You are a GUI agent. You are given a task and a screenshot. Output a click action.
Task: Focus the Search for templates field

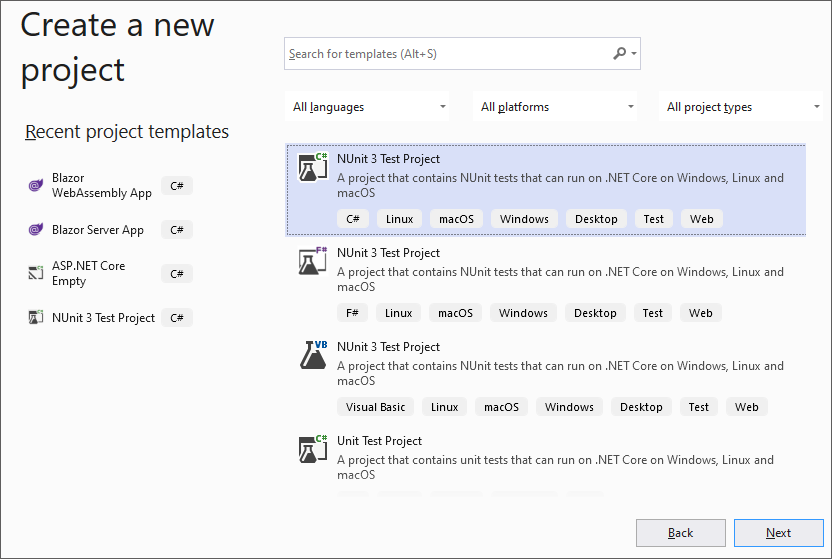[x=462, y=54]
